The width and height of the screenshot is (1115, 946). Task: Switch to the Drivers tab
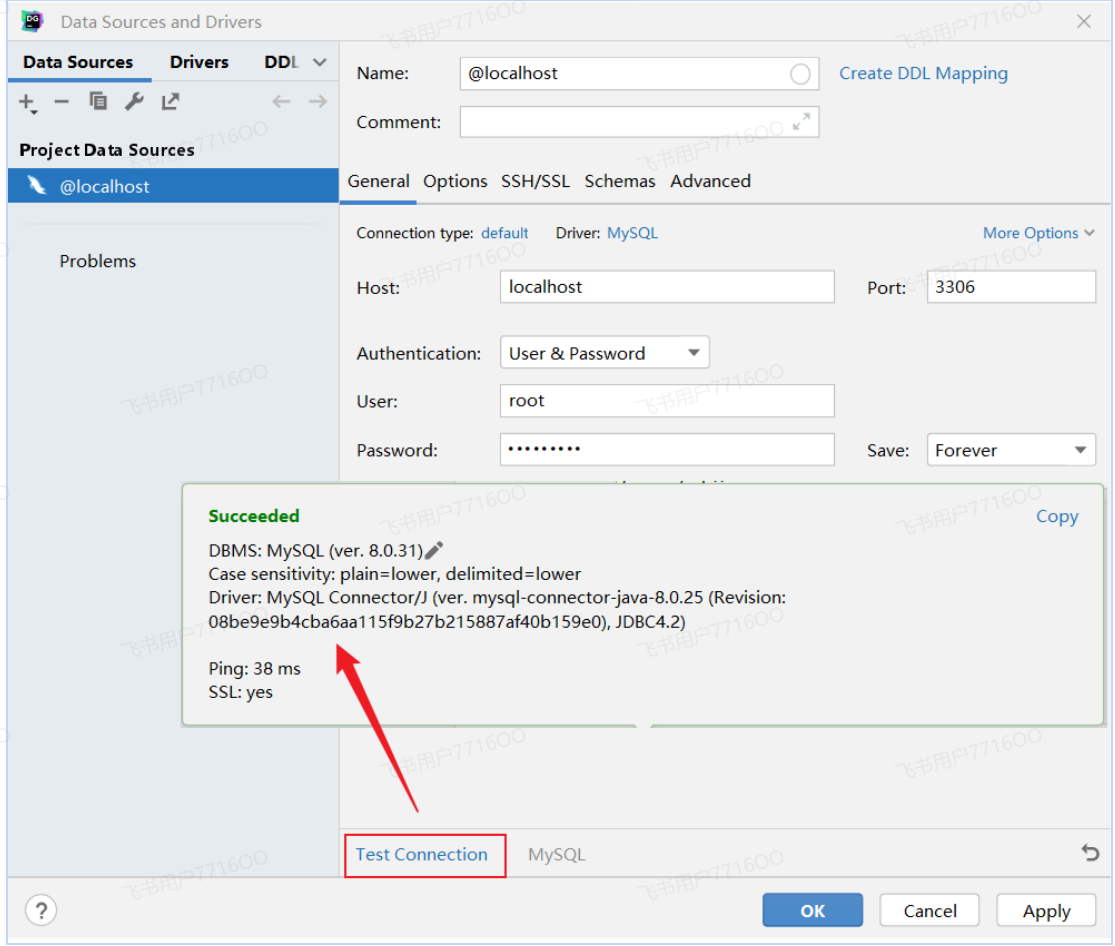coord(199,62)
